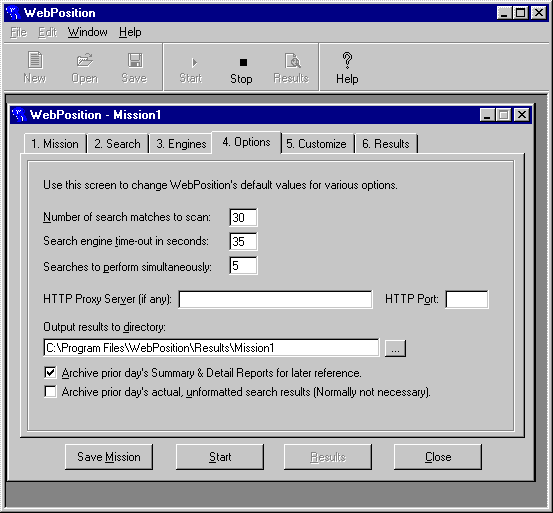The height and width of the screenshot is (513, 553).
Task: Click the bottom Results button
Action: point(328,457)
